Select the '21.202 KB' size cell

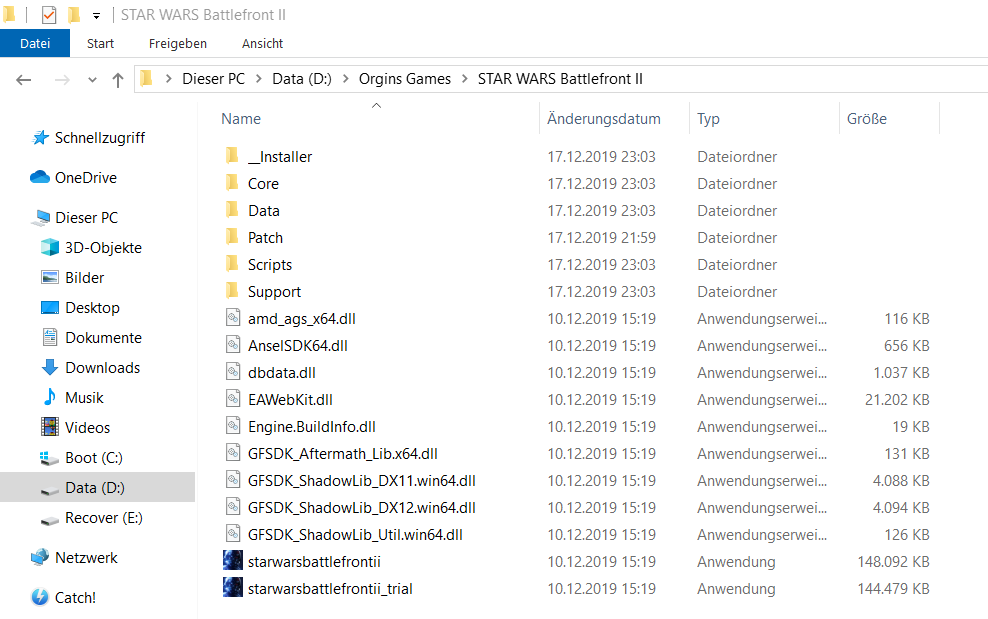(x=897, y=400)
